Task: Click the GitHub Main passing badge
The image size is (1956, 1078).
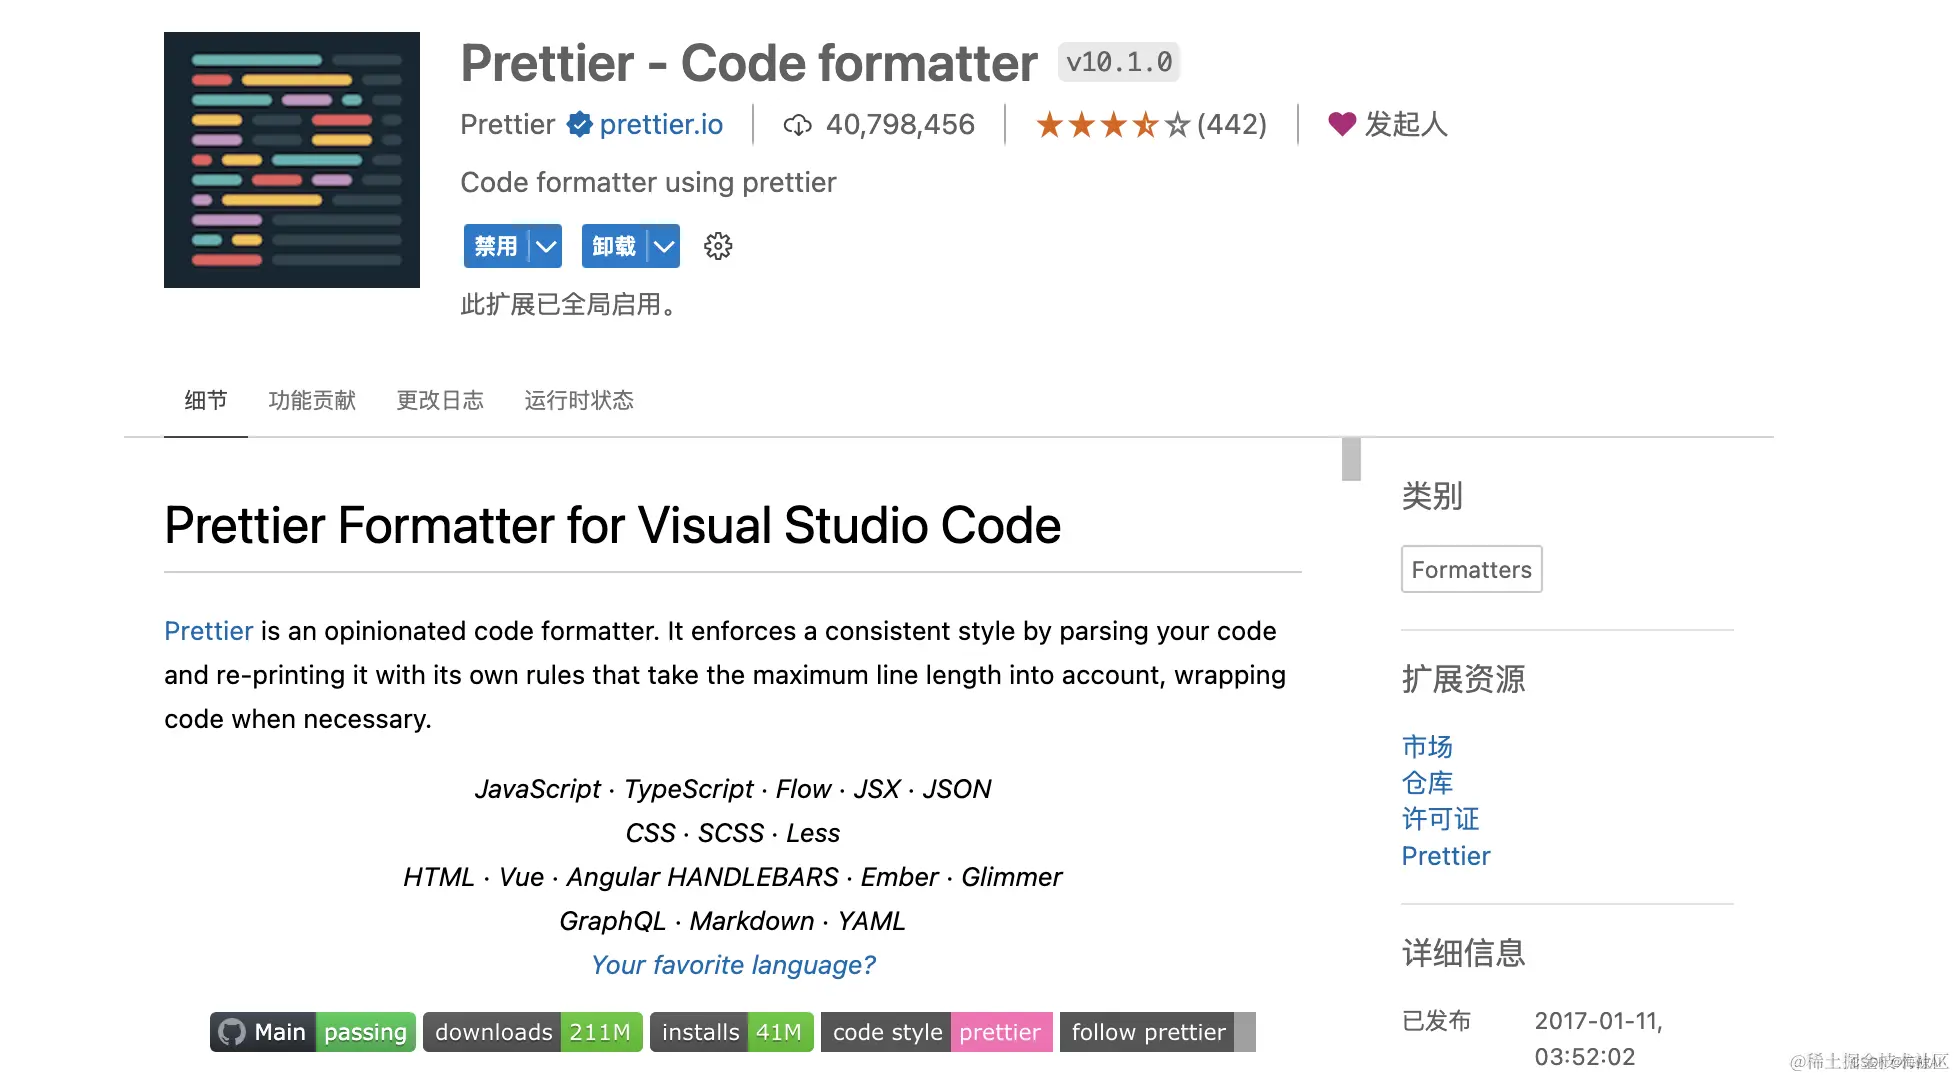Action: tap(313, 1032)
